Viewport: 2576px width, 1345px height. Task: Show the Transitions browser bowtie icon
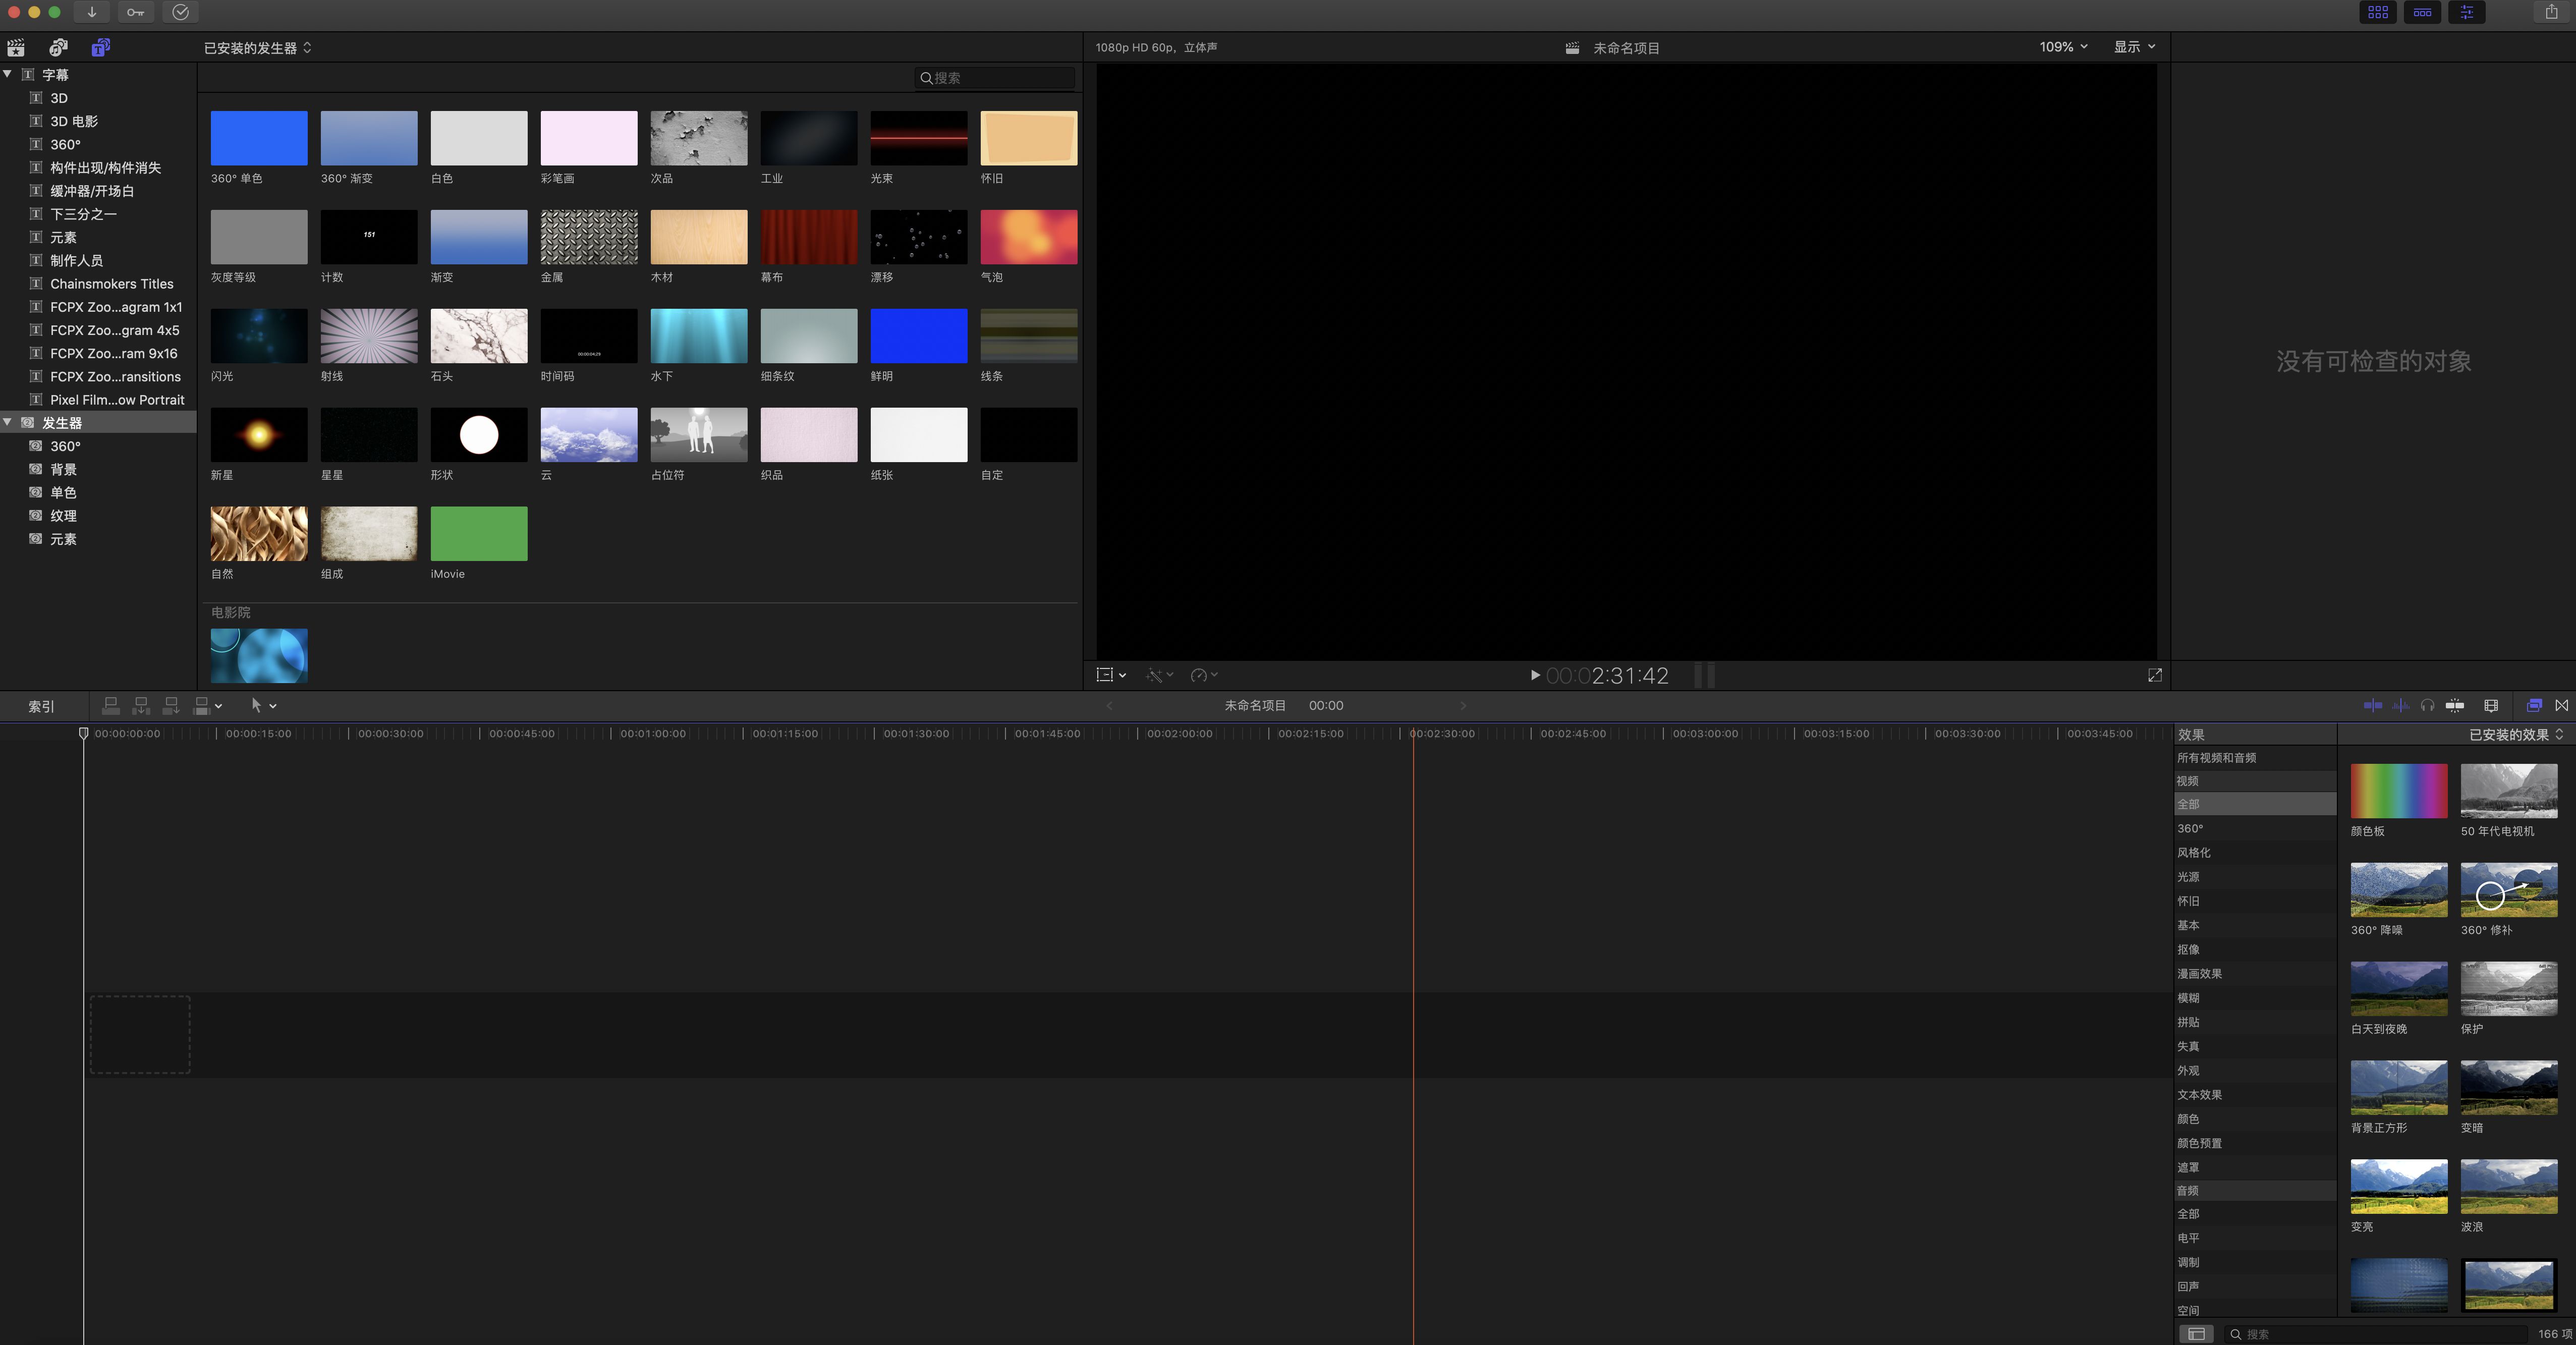click(2562, 706)
